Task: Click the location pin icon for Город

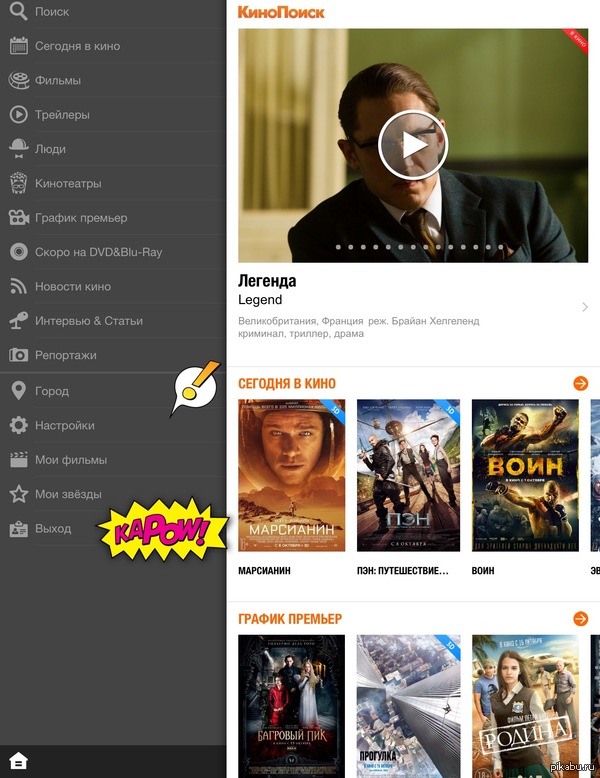Action: (18, 391)
